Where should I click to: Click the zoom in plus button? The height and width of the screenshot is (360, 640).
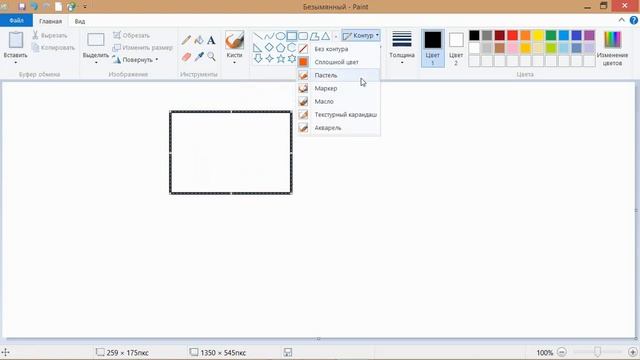pyautogui.click(x=633, y=352)
